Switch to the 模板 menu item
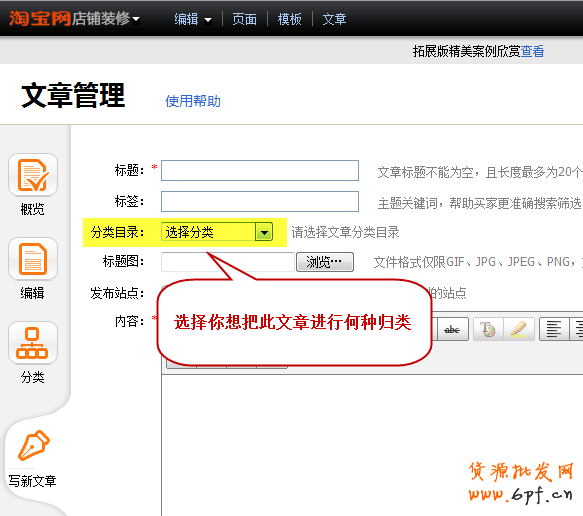Image resolution: width=583 pixels, height=516 pixels. pos(290,19)
